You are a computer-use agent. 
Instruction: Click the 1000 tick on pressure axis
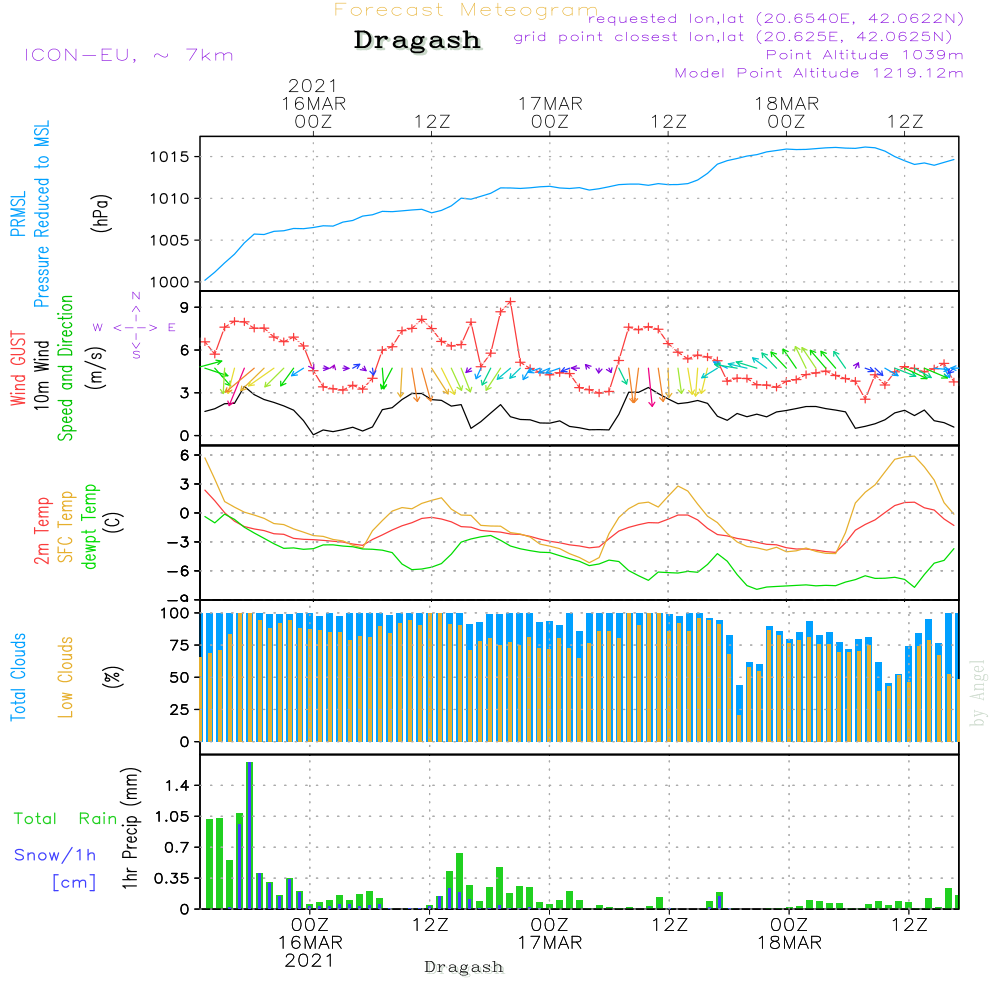pos(170,283)
